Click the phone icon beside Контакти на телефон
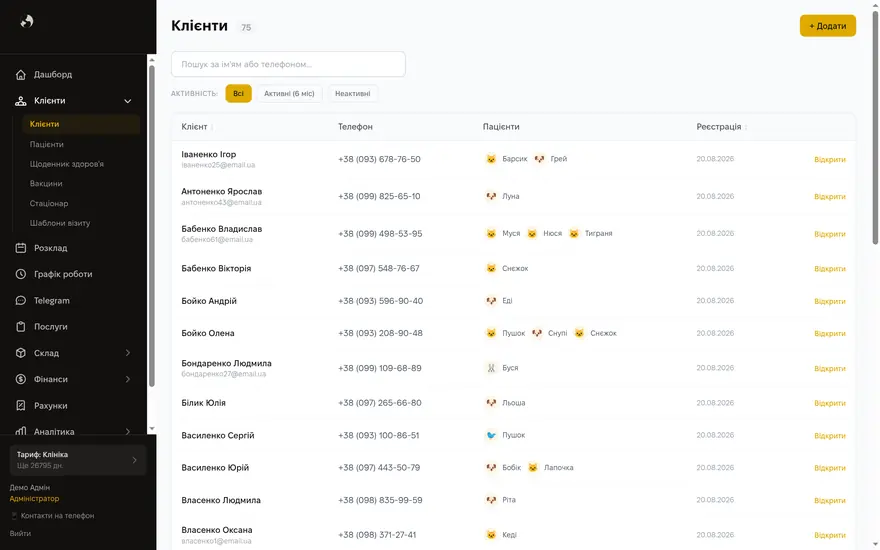 tap(14, 516)
